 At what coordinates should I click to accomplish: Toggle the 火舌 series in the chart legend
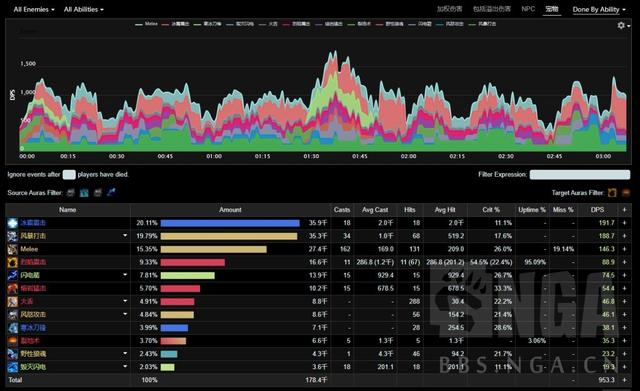(269, 24)
